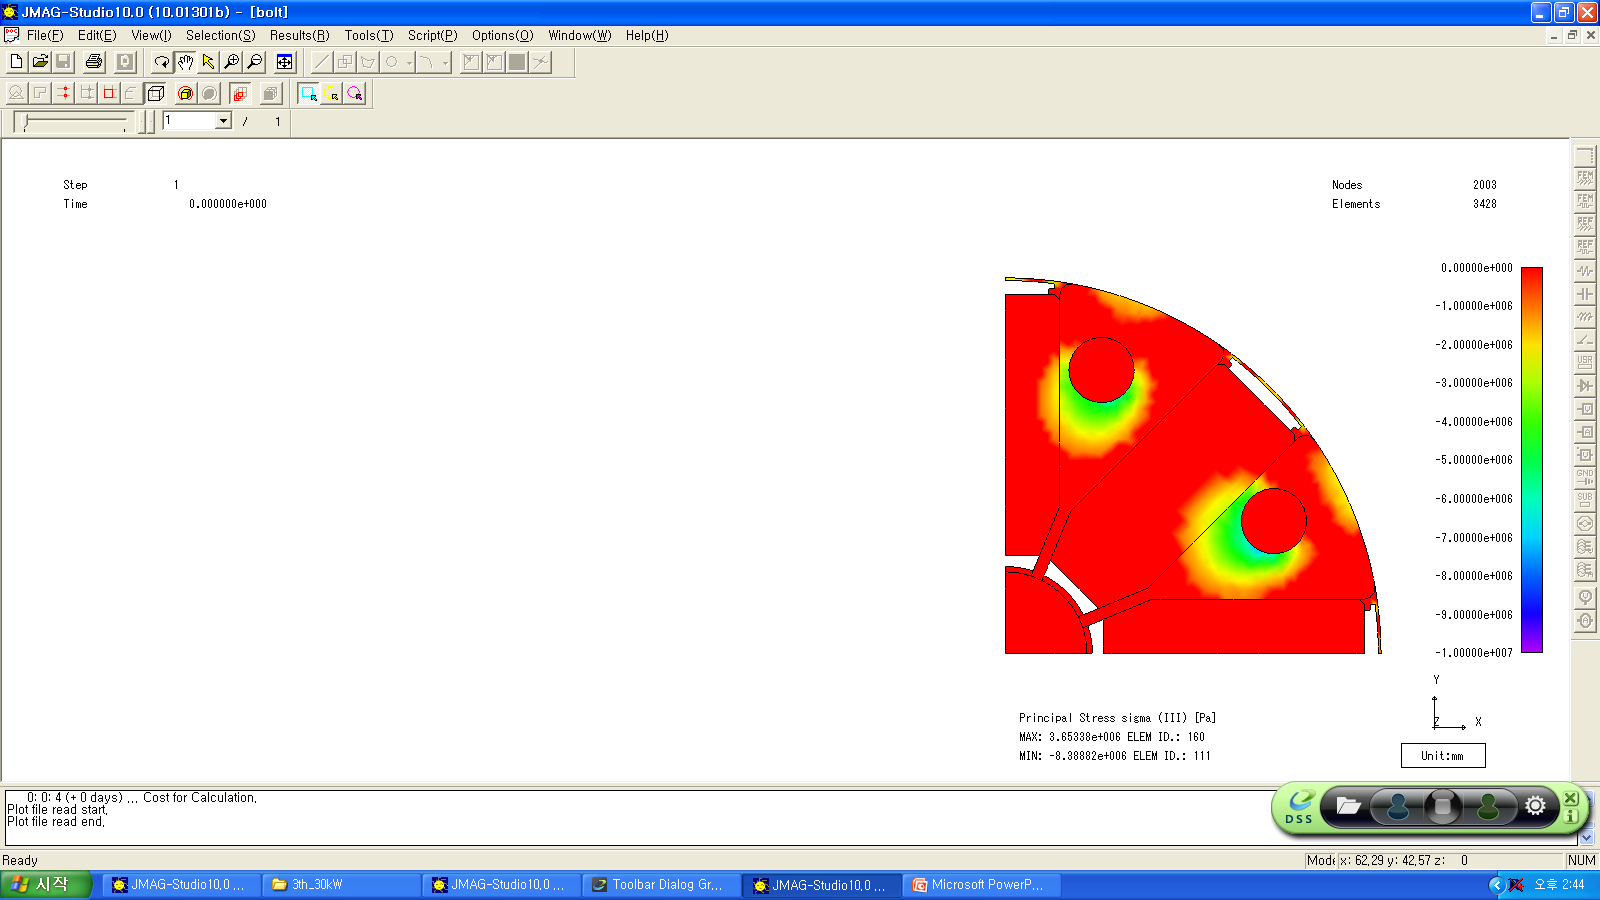Screen dimensions: 1600x900
Task: Open the Help menu
Action: pyautogui.click(x=647, y=35)
